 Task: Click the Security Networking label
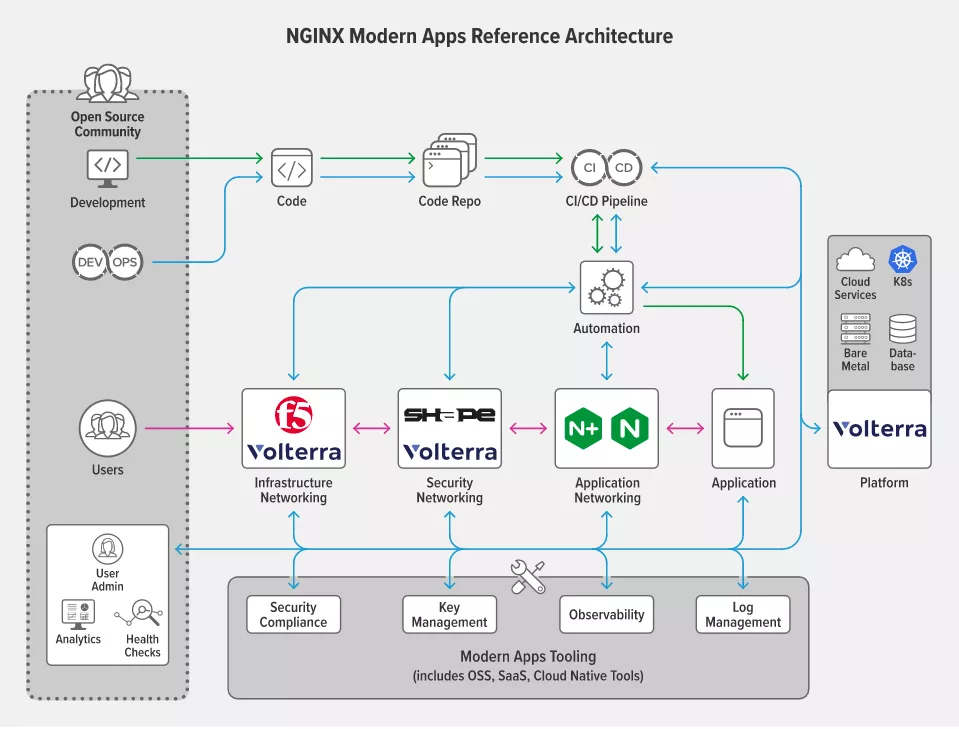pyautogui.click(x=450, y=490)
